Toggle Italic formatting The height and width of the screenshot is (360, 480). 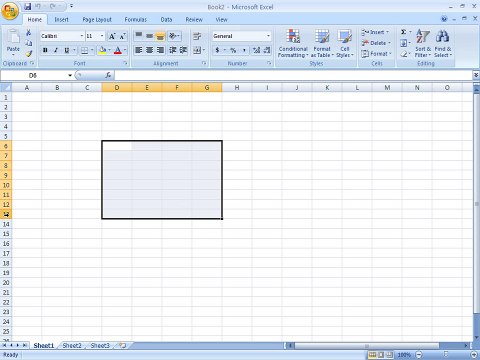(x=56, y=50)
